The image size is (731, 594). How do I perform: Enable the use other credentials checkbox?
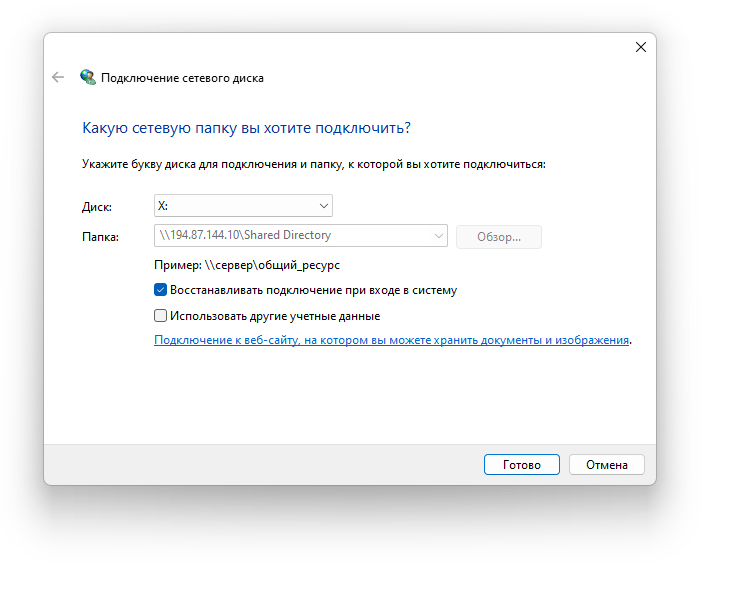point(160,316)
